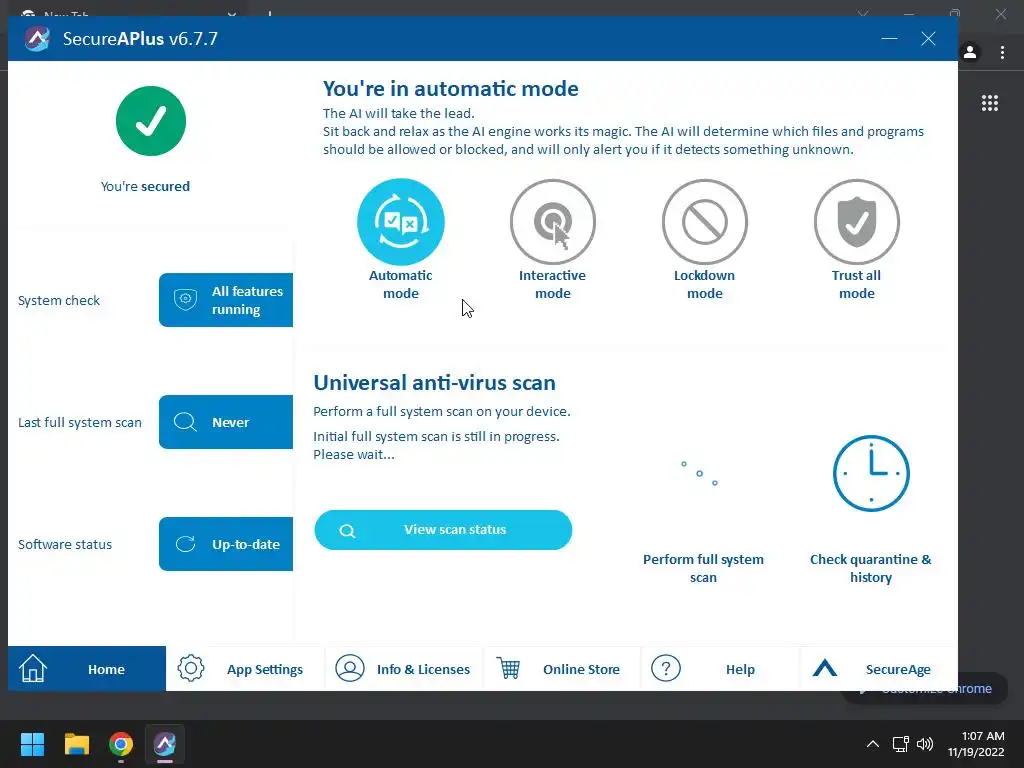Open the Online Store tab
The height and width of the screenshot is (768, 1024).
click(562, 669)
